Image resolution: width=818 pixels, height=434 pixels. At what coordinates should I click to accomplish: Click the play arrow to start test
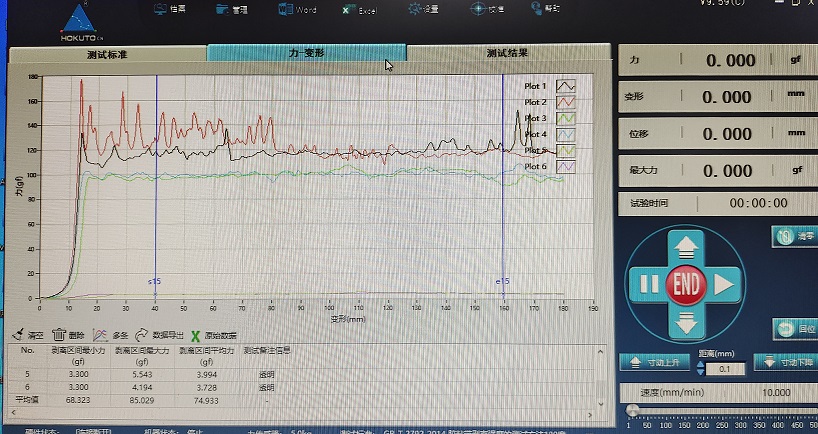pos(725,285)
